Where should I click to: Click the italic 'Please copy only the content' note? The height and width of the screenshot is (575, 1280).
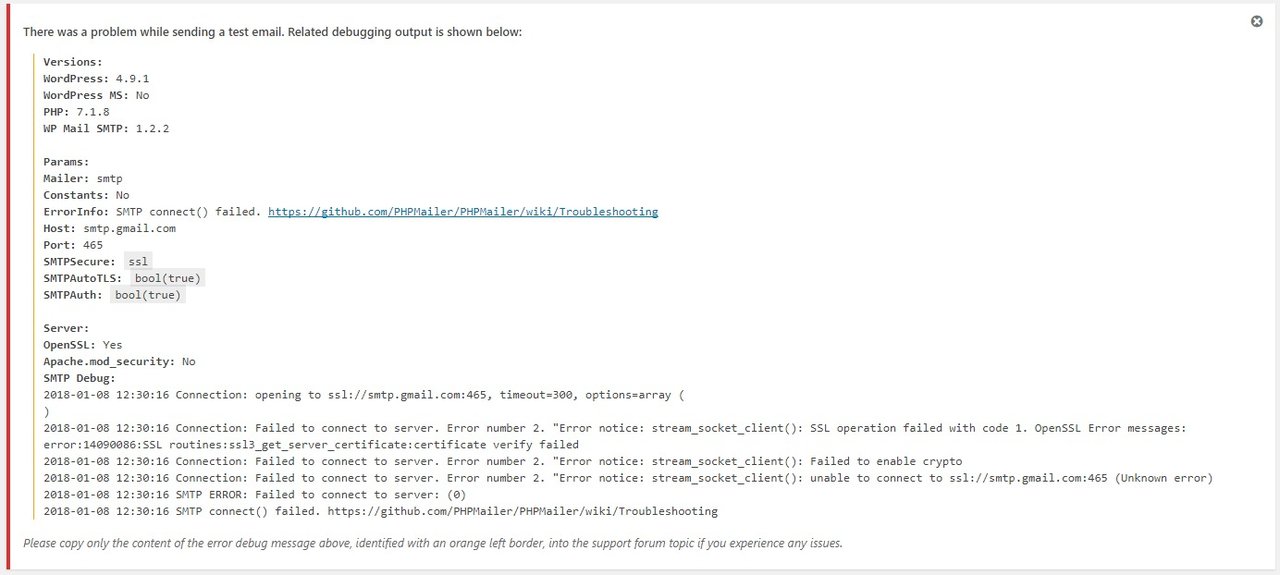[x=433, y=544]
